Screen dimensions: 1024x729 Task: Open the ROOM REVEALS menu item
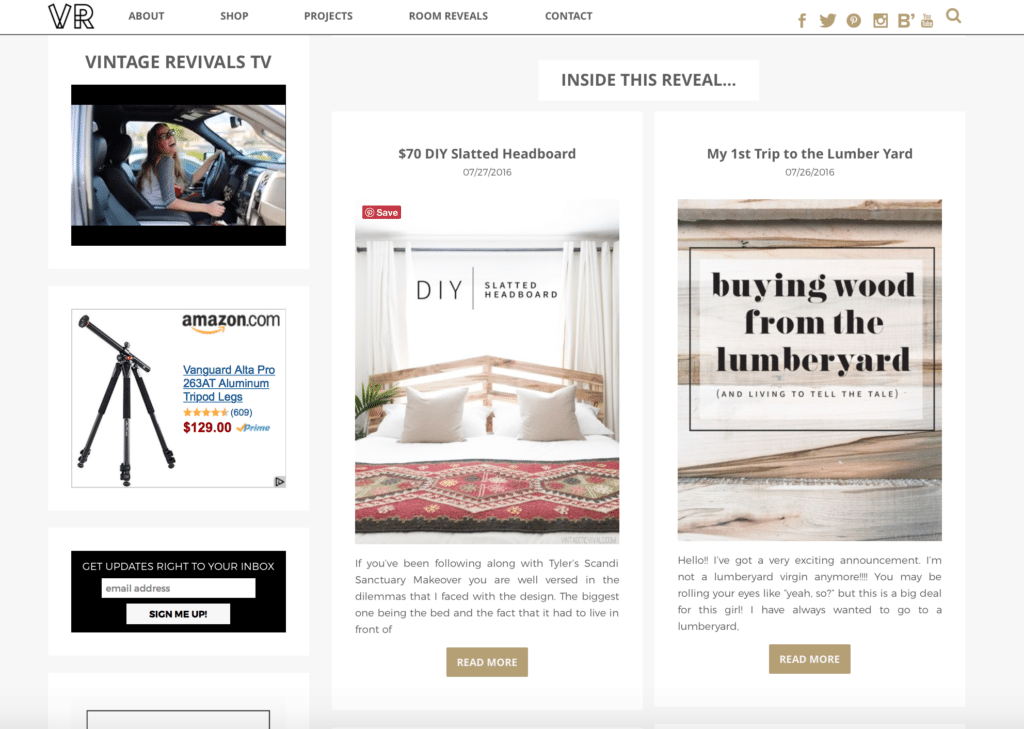coord(448,16)
